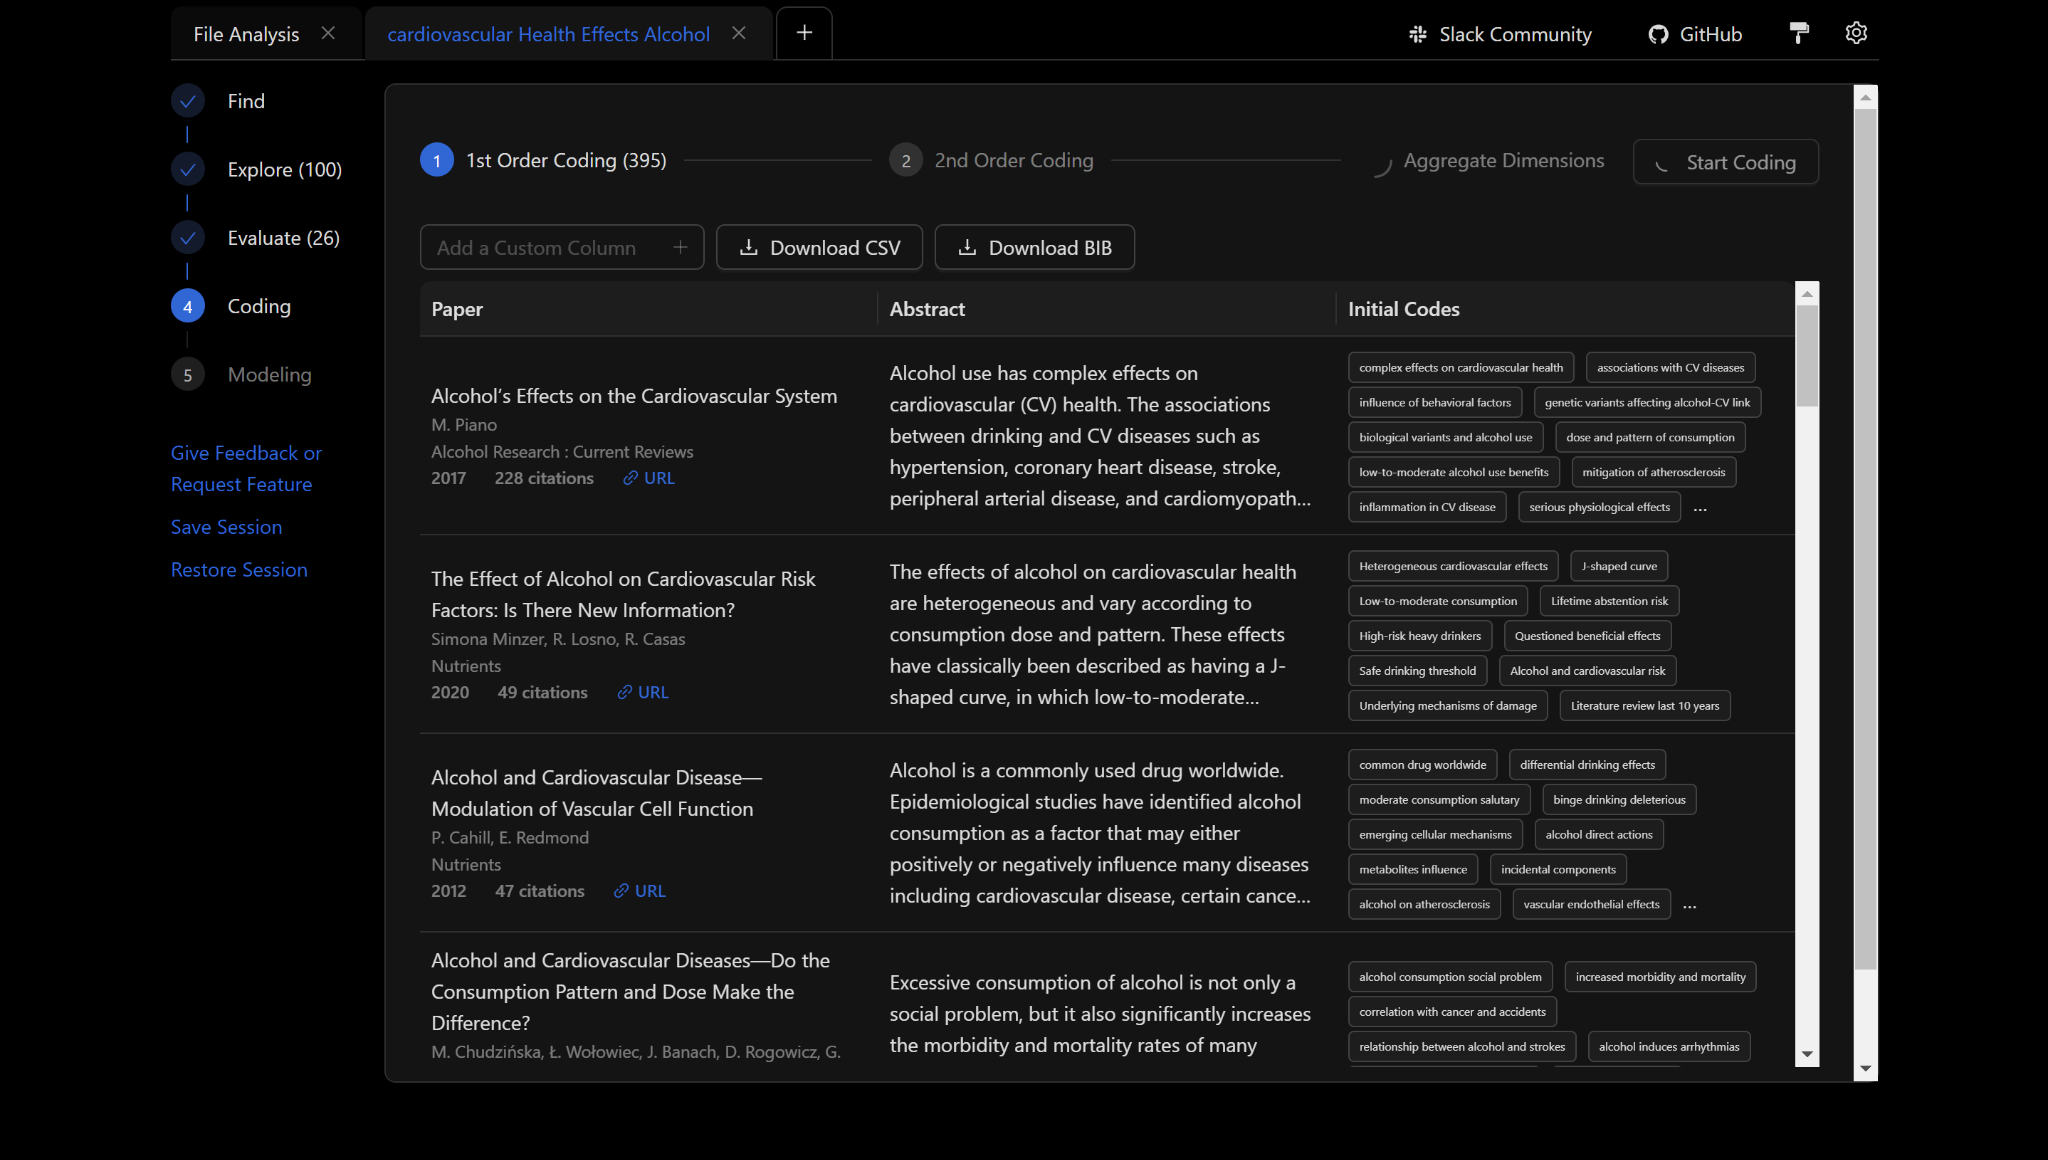Click the download icon on Download BIB
The width and height of the screenshot is (2048, 1160).
[x=967, y=247]
